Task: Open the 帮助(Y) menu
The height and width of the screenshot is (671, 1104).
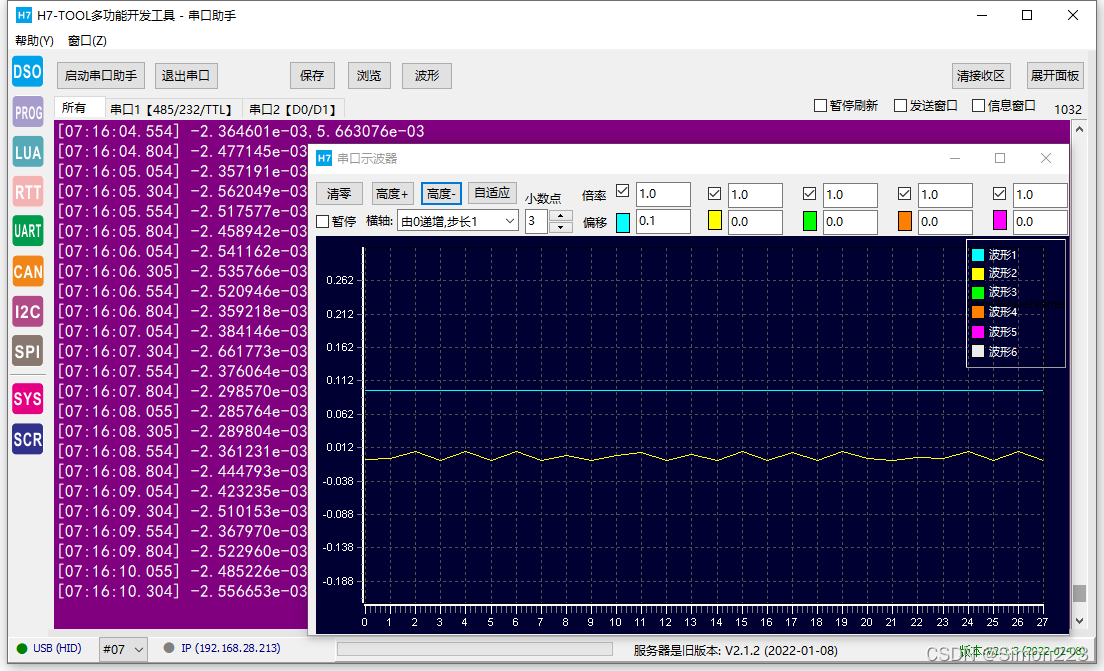Action: point(34,41)
